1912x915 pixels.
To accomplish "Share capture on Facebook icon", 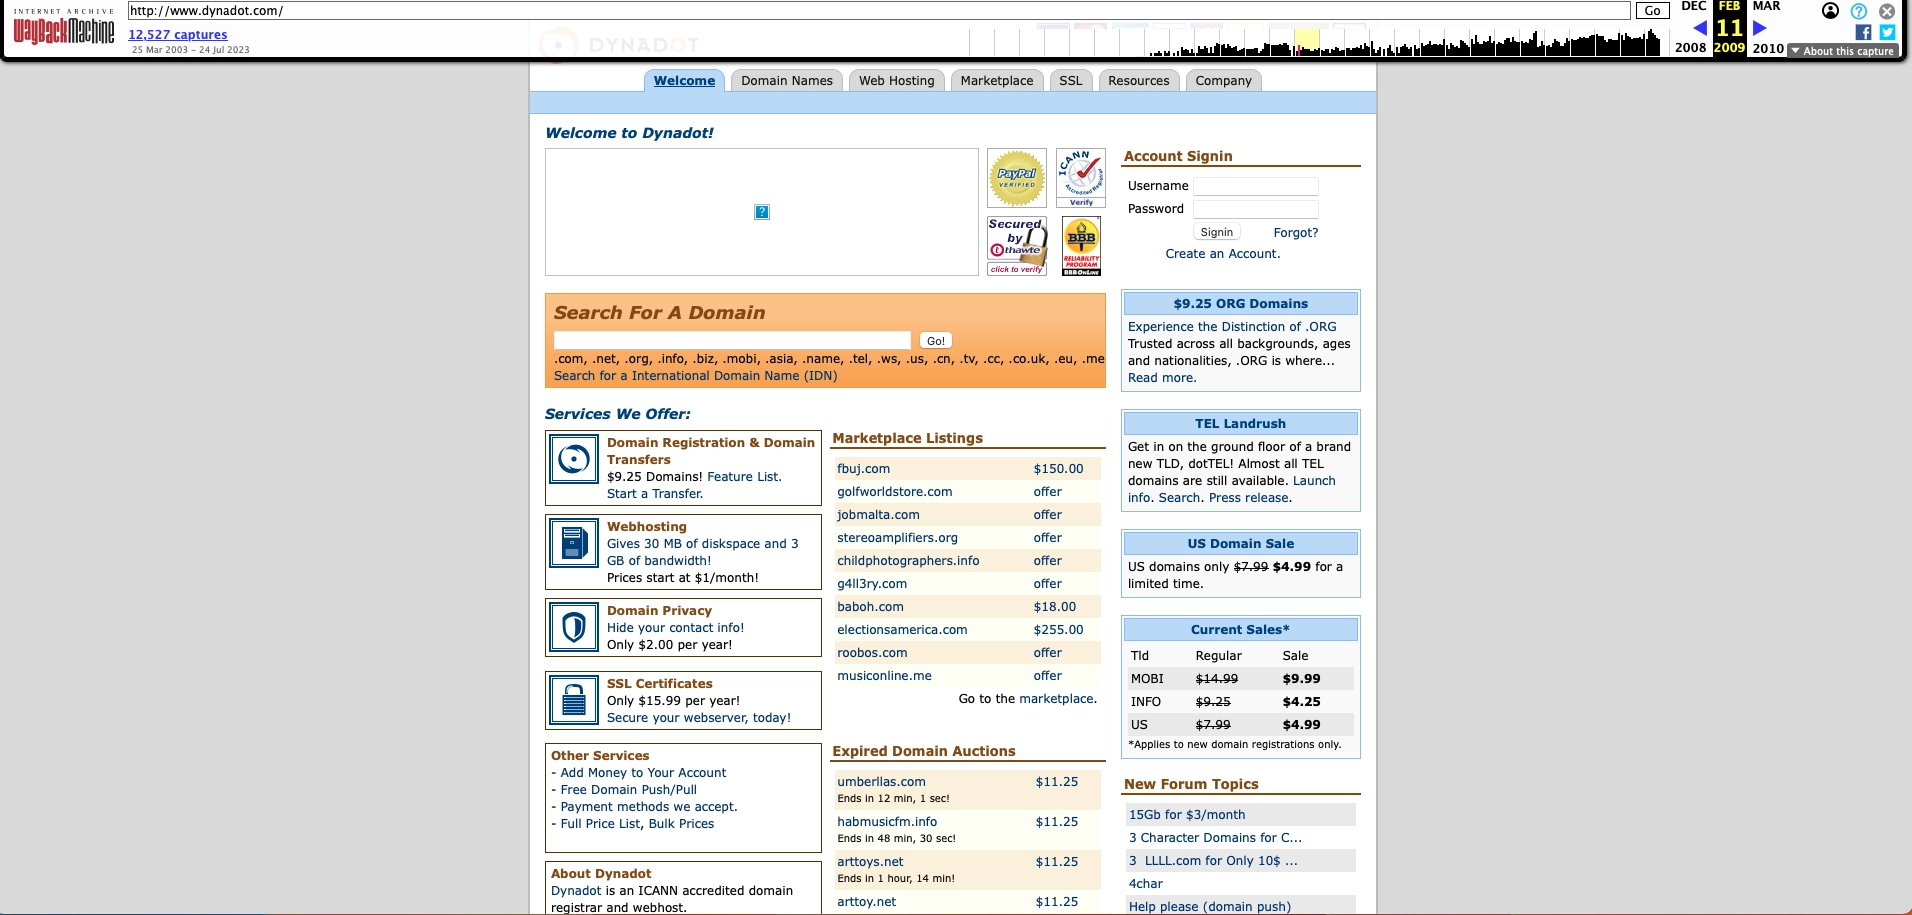I will coord(1863,32).
